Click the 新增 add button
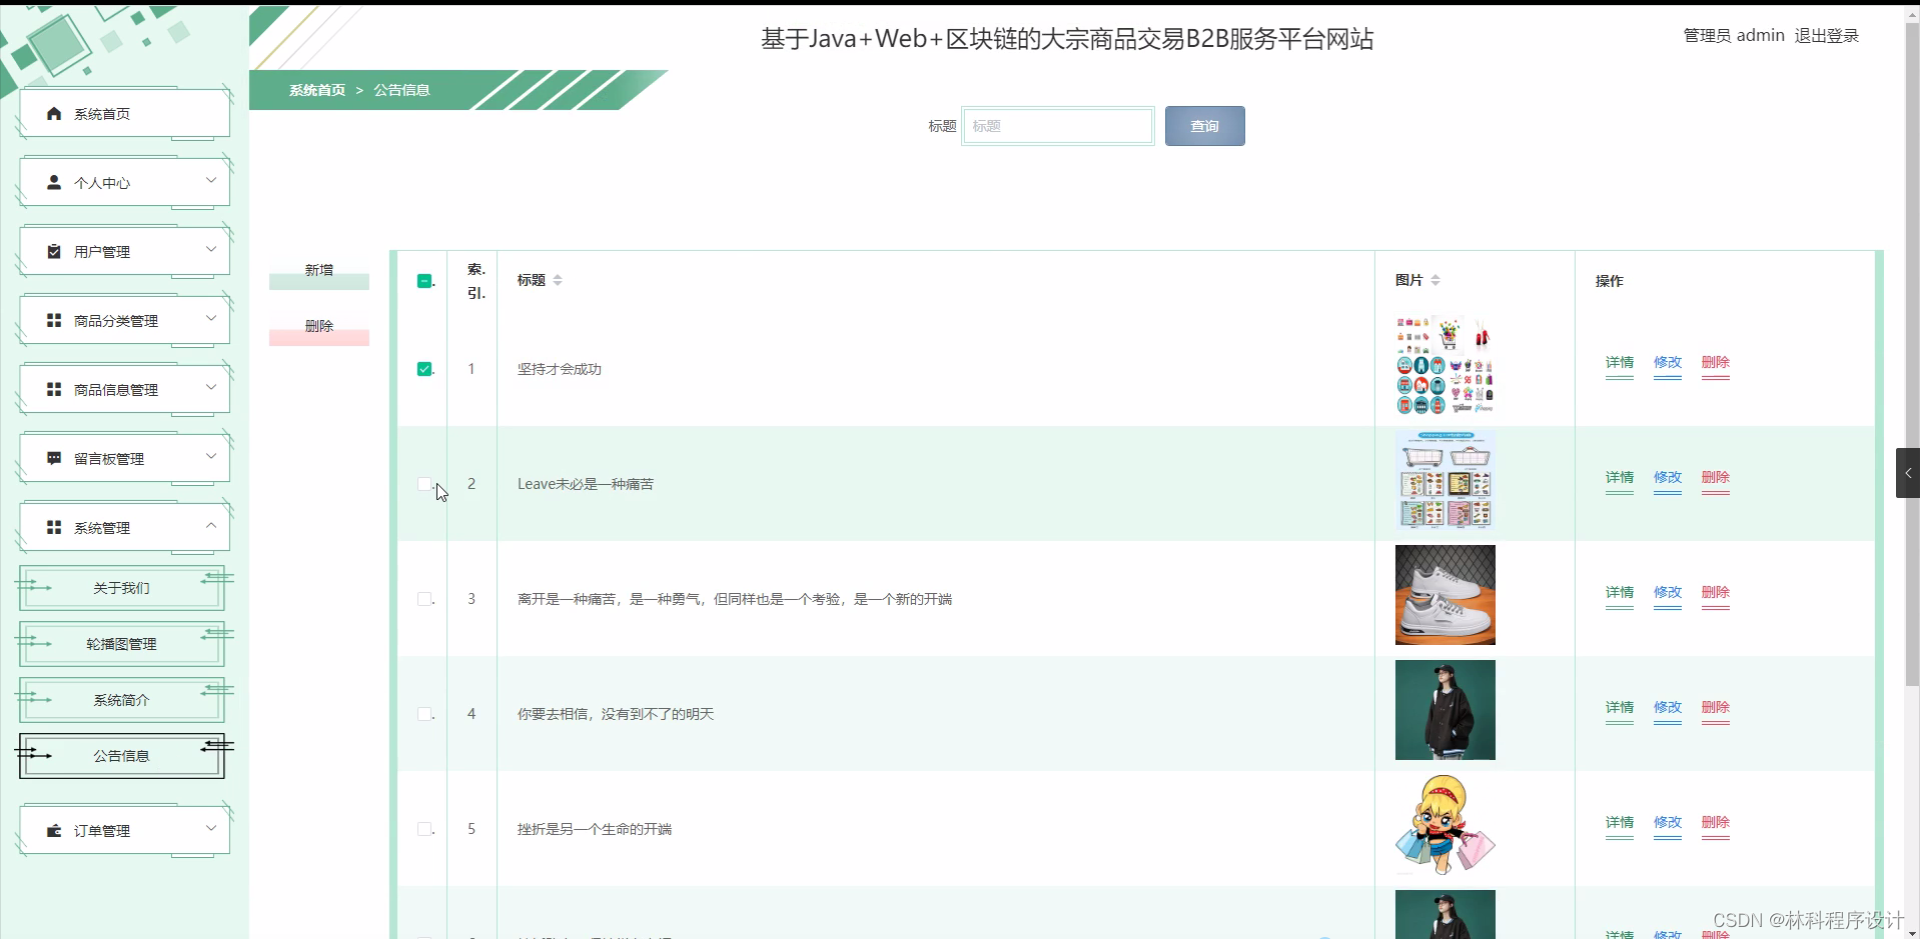Image resolution: width=1920 pixels, height=939 pixels. click(x=319, y=271)
